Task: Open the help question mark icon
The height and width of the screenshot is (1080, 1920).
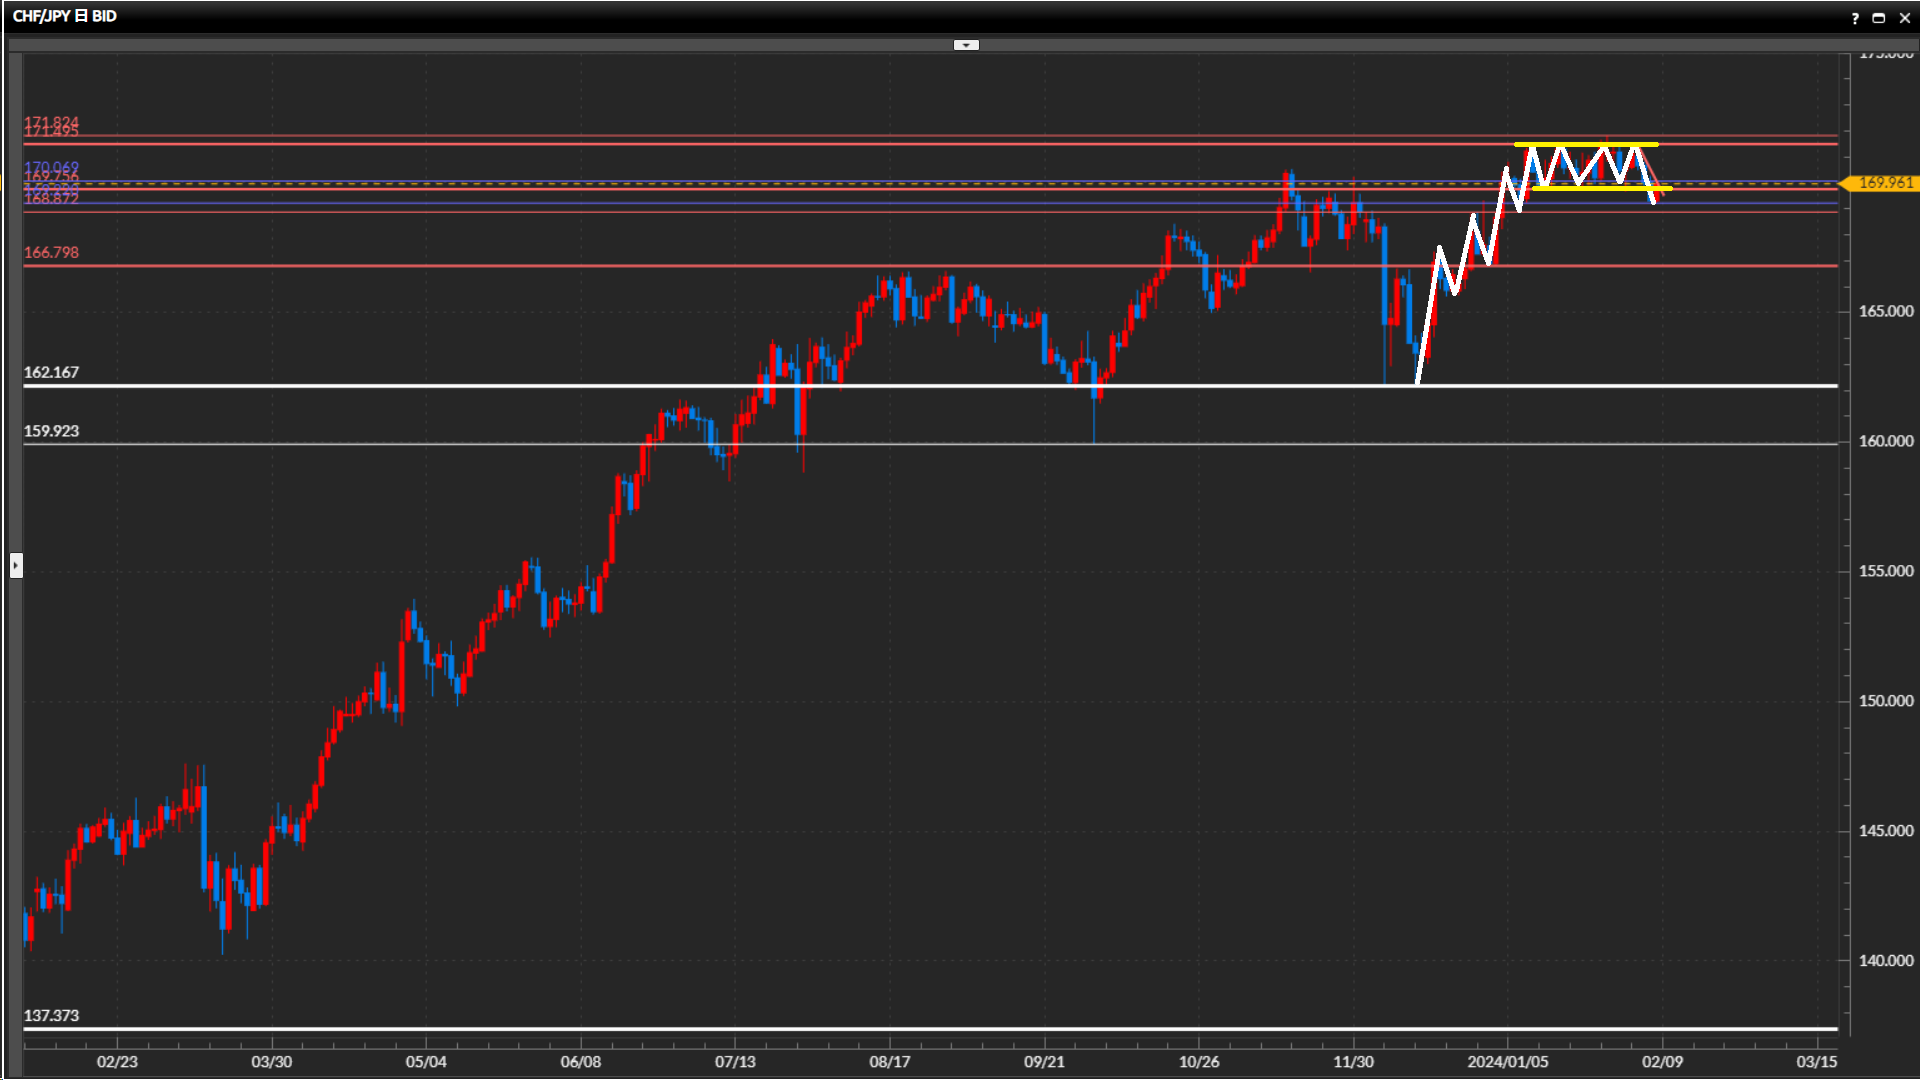Action: click(x=1855, y=18)
